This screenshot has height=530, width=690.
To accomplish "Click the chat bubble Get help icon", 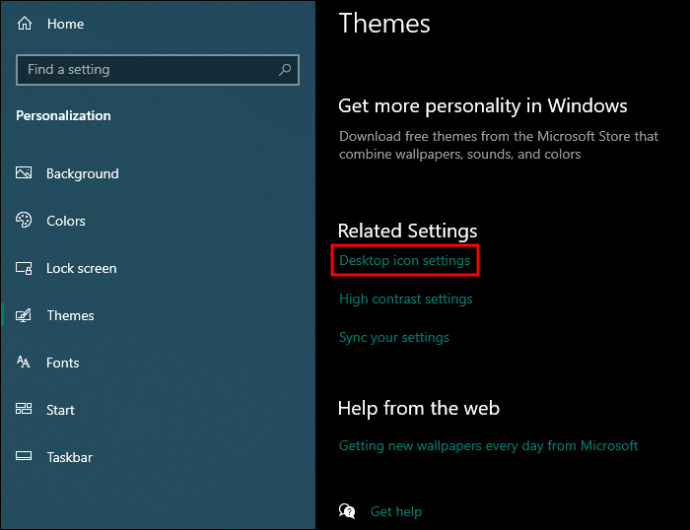I will (347, 511).
